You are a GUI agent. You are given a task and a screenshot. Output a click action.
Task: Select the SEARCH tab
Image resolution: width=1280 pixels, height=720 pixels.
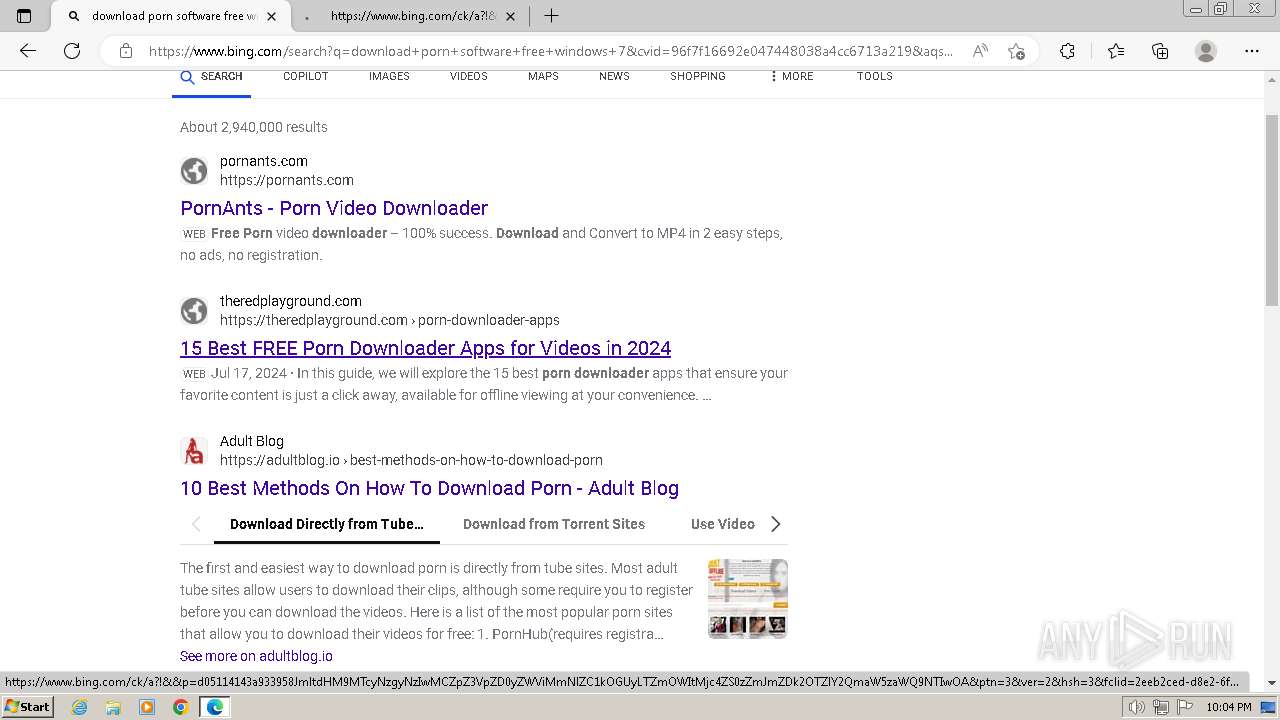211,77
